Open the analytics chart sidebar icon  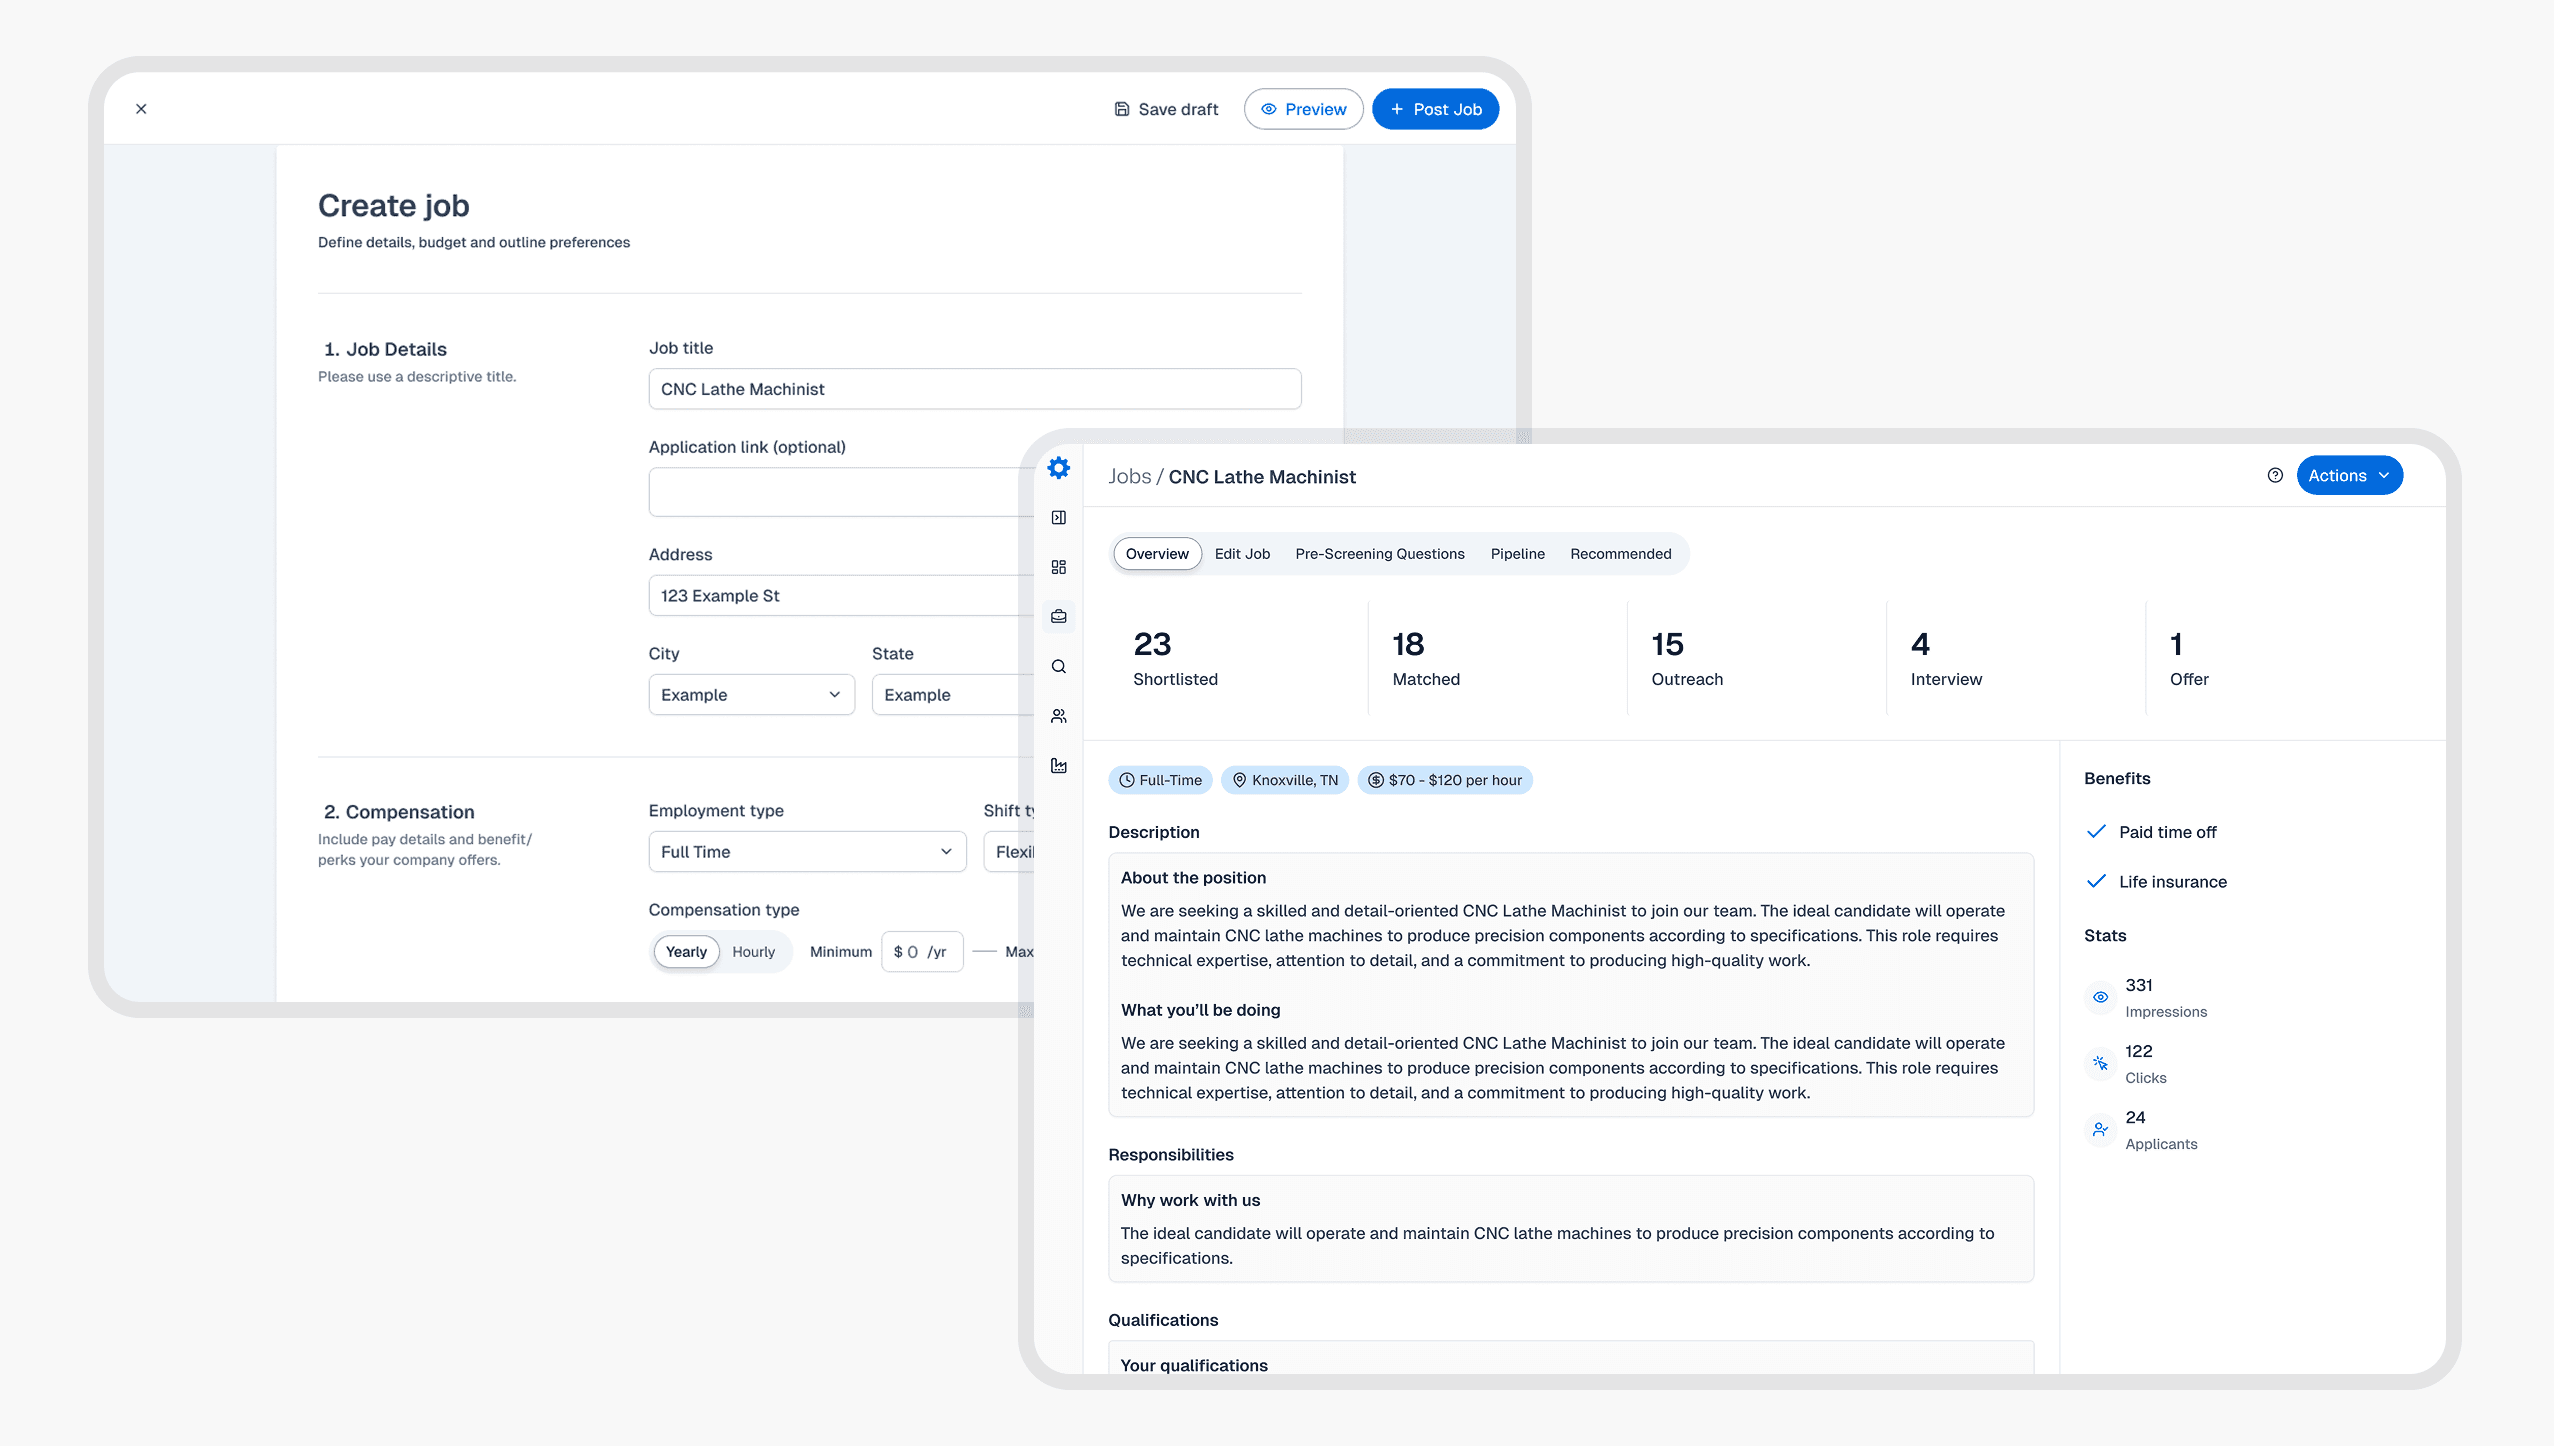pos(1058,766)
